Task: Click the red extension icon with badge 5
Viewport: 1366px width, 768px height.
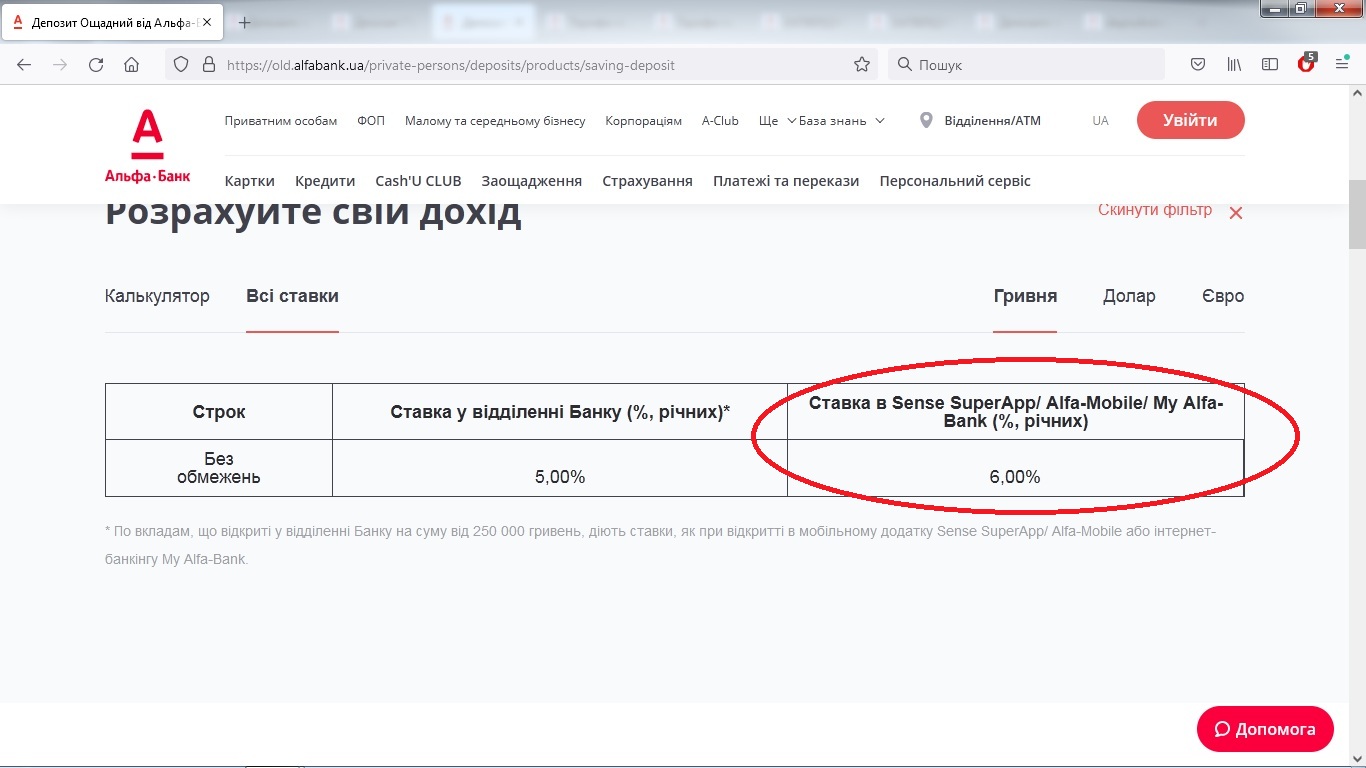Action: (x=1306, y=64)
